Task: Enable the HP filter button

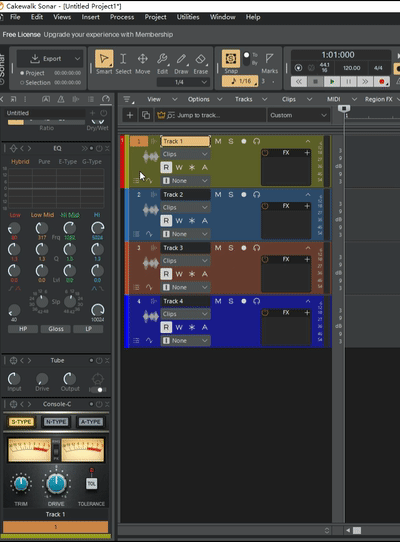Action: point(23,329)
